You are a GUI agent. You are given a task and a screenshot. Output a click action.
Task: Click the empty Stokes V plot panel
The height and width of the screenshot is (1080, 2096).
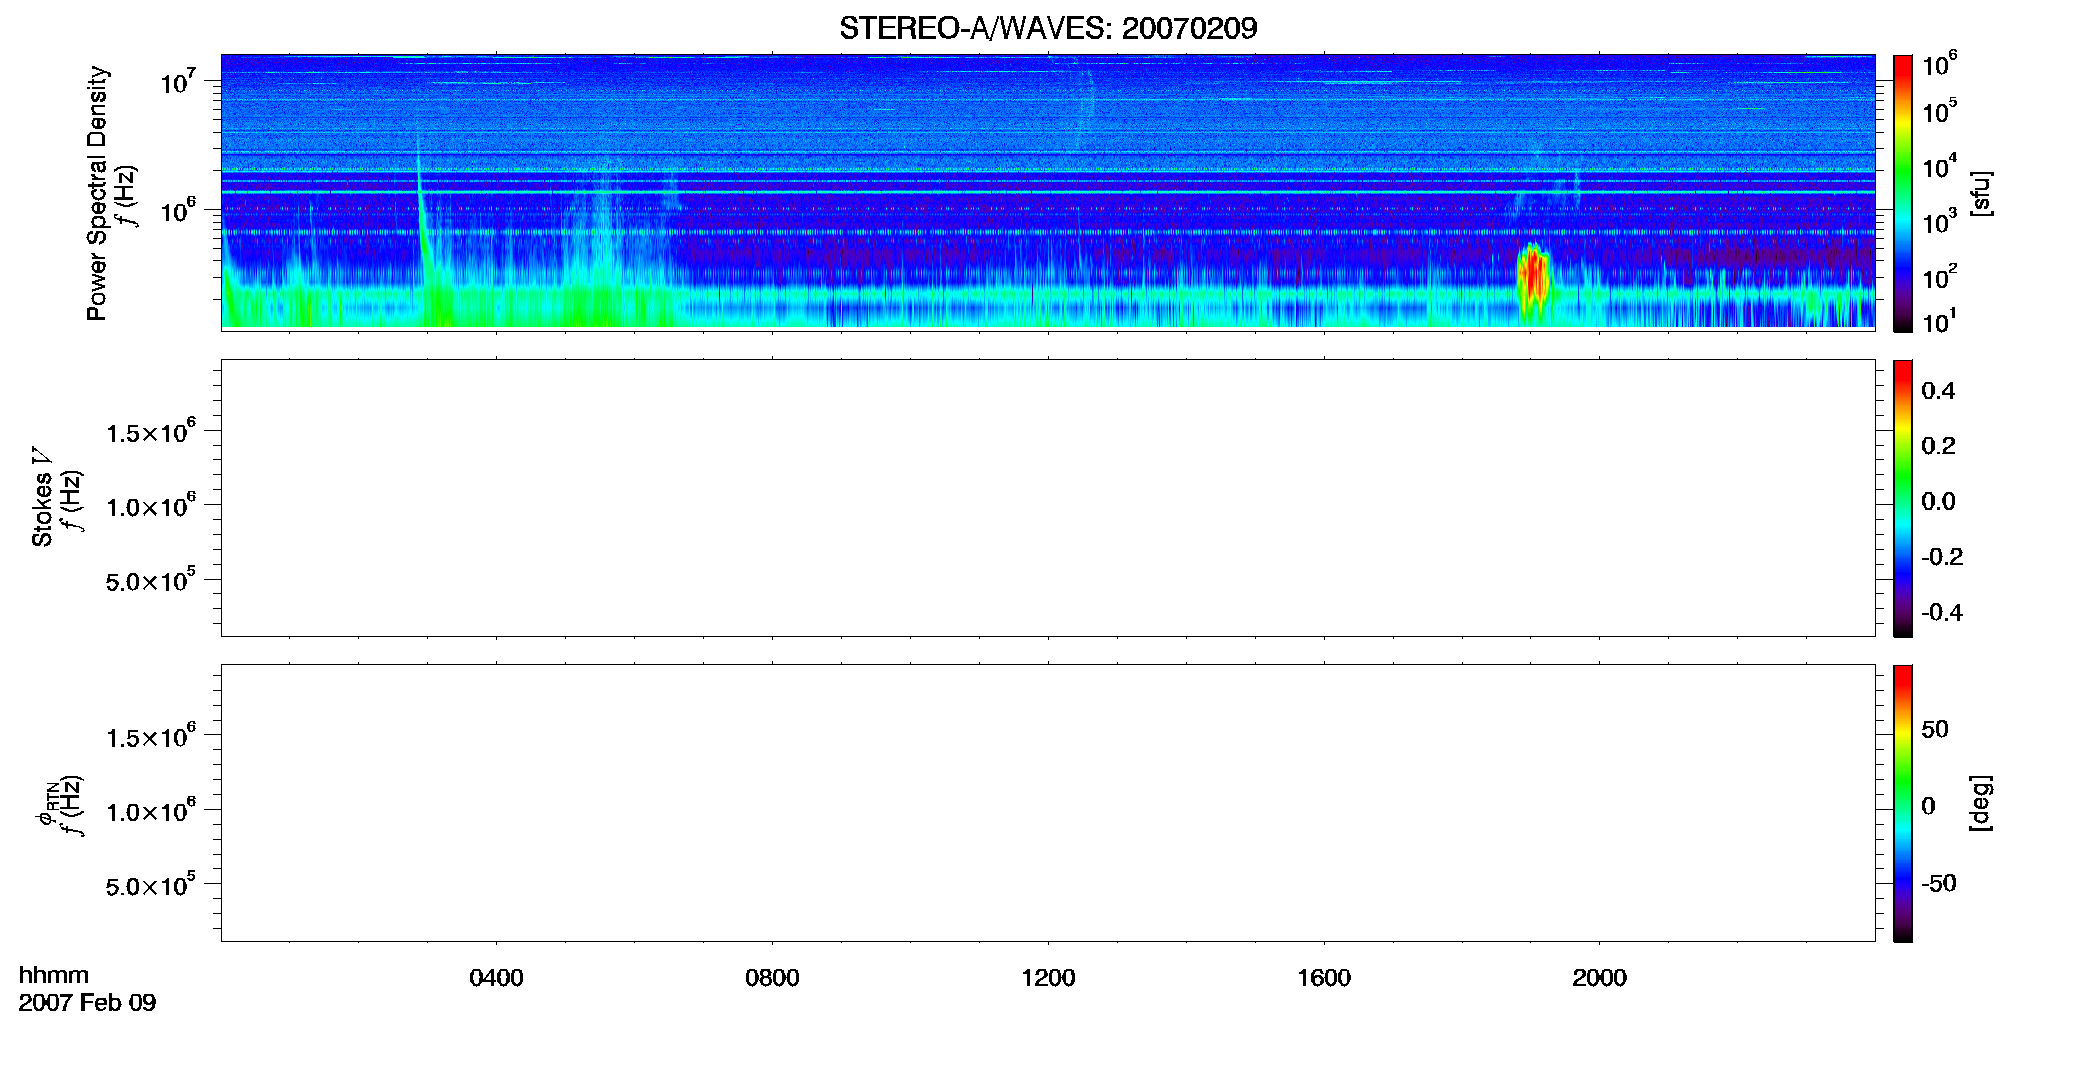(1048, 498)
